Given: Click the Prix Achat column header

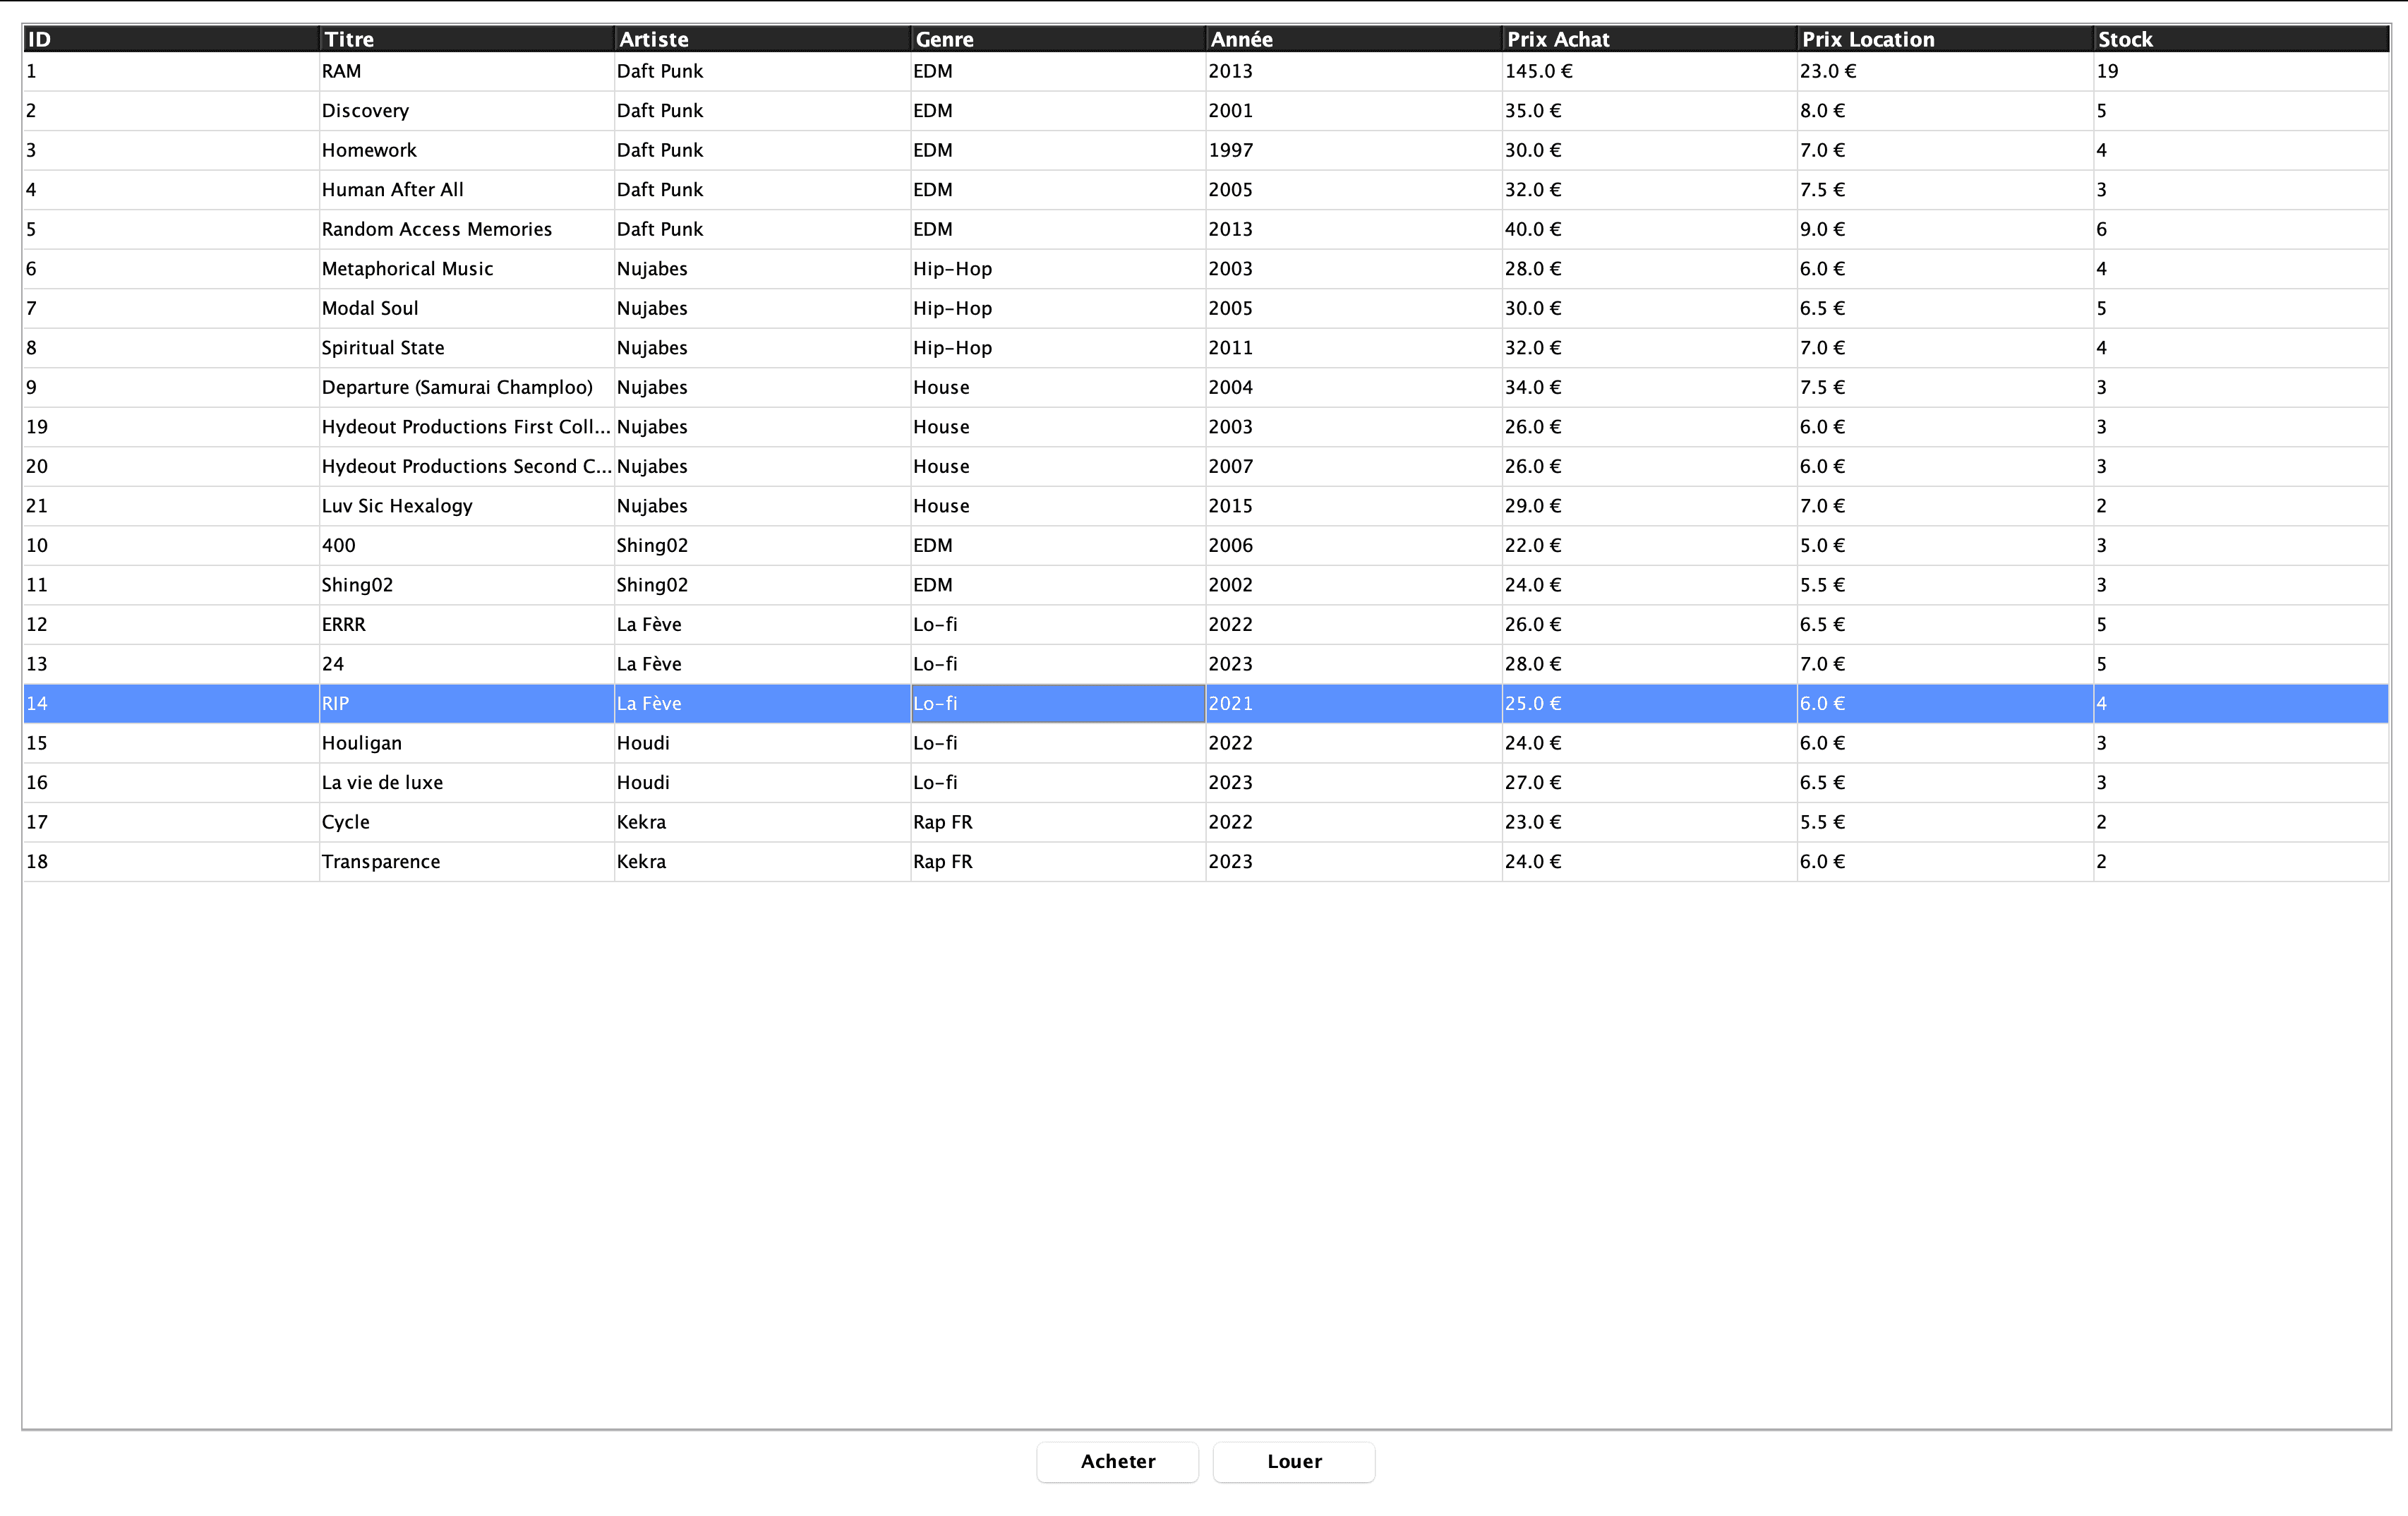Looking at the screenshot, I should (x=1648, y=39).
